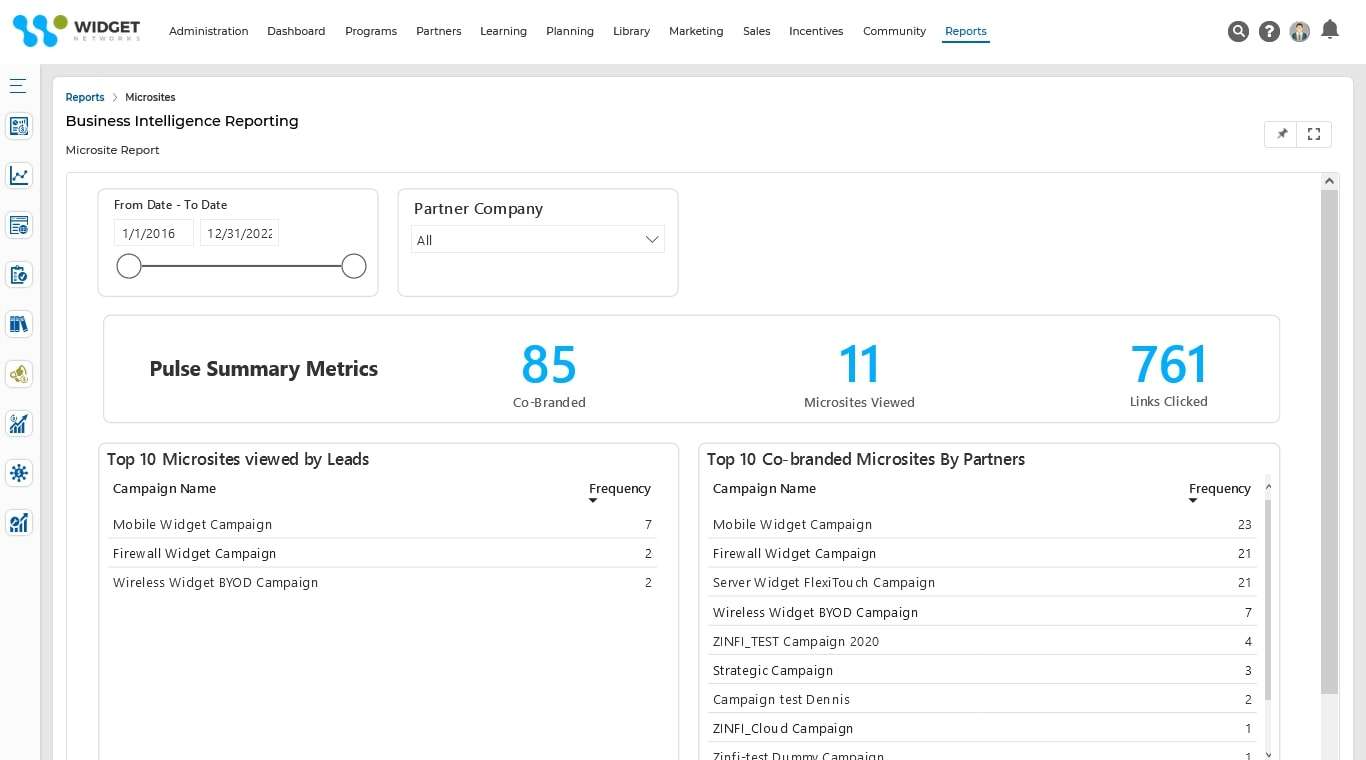The image size is (1366, 760).
Task: Click the left handle of the date range slider
Action: [128, 265]
